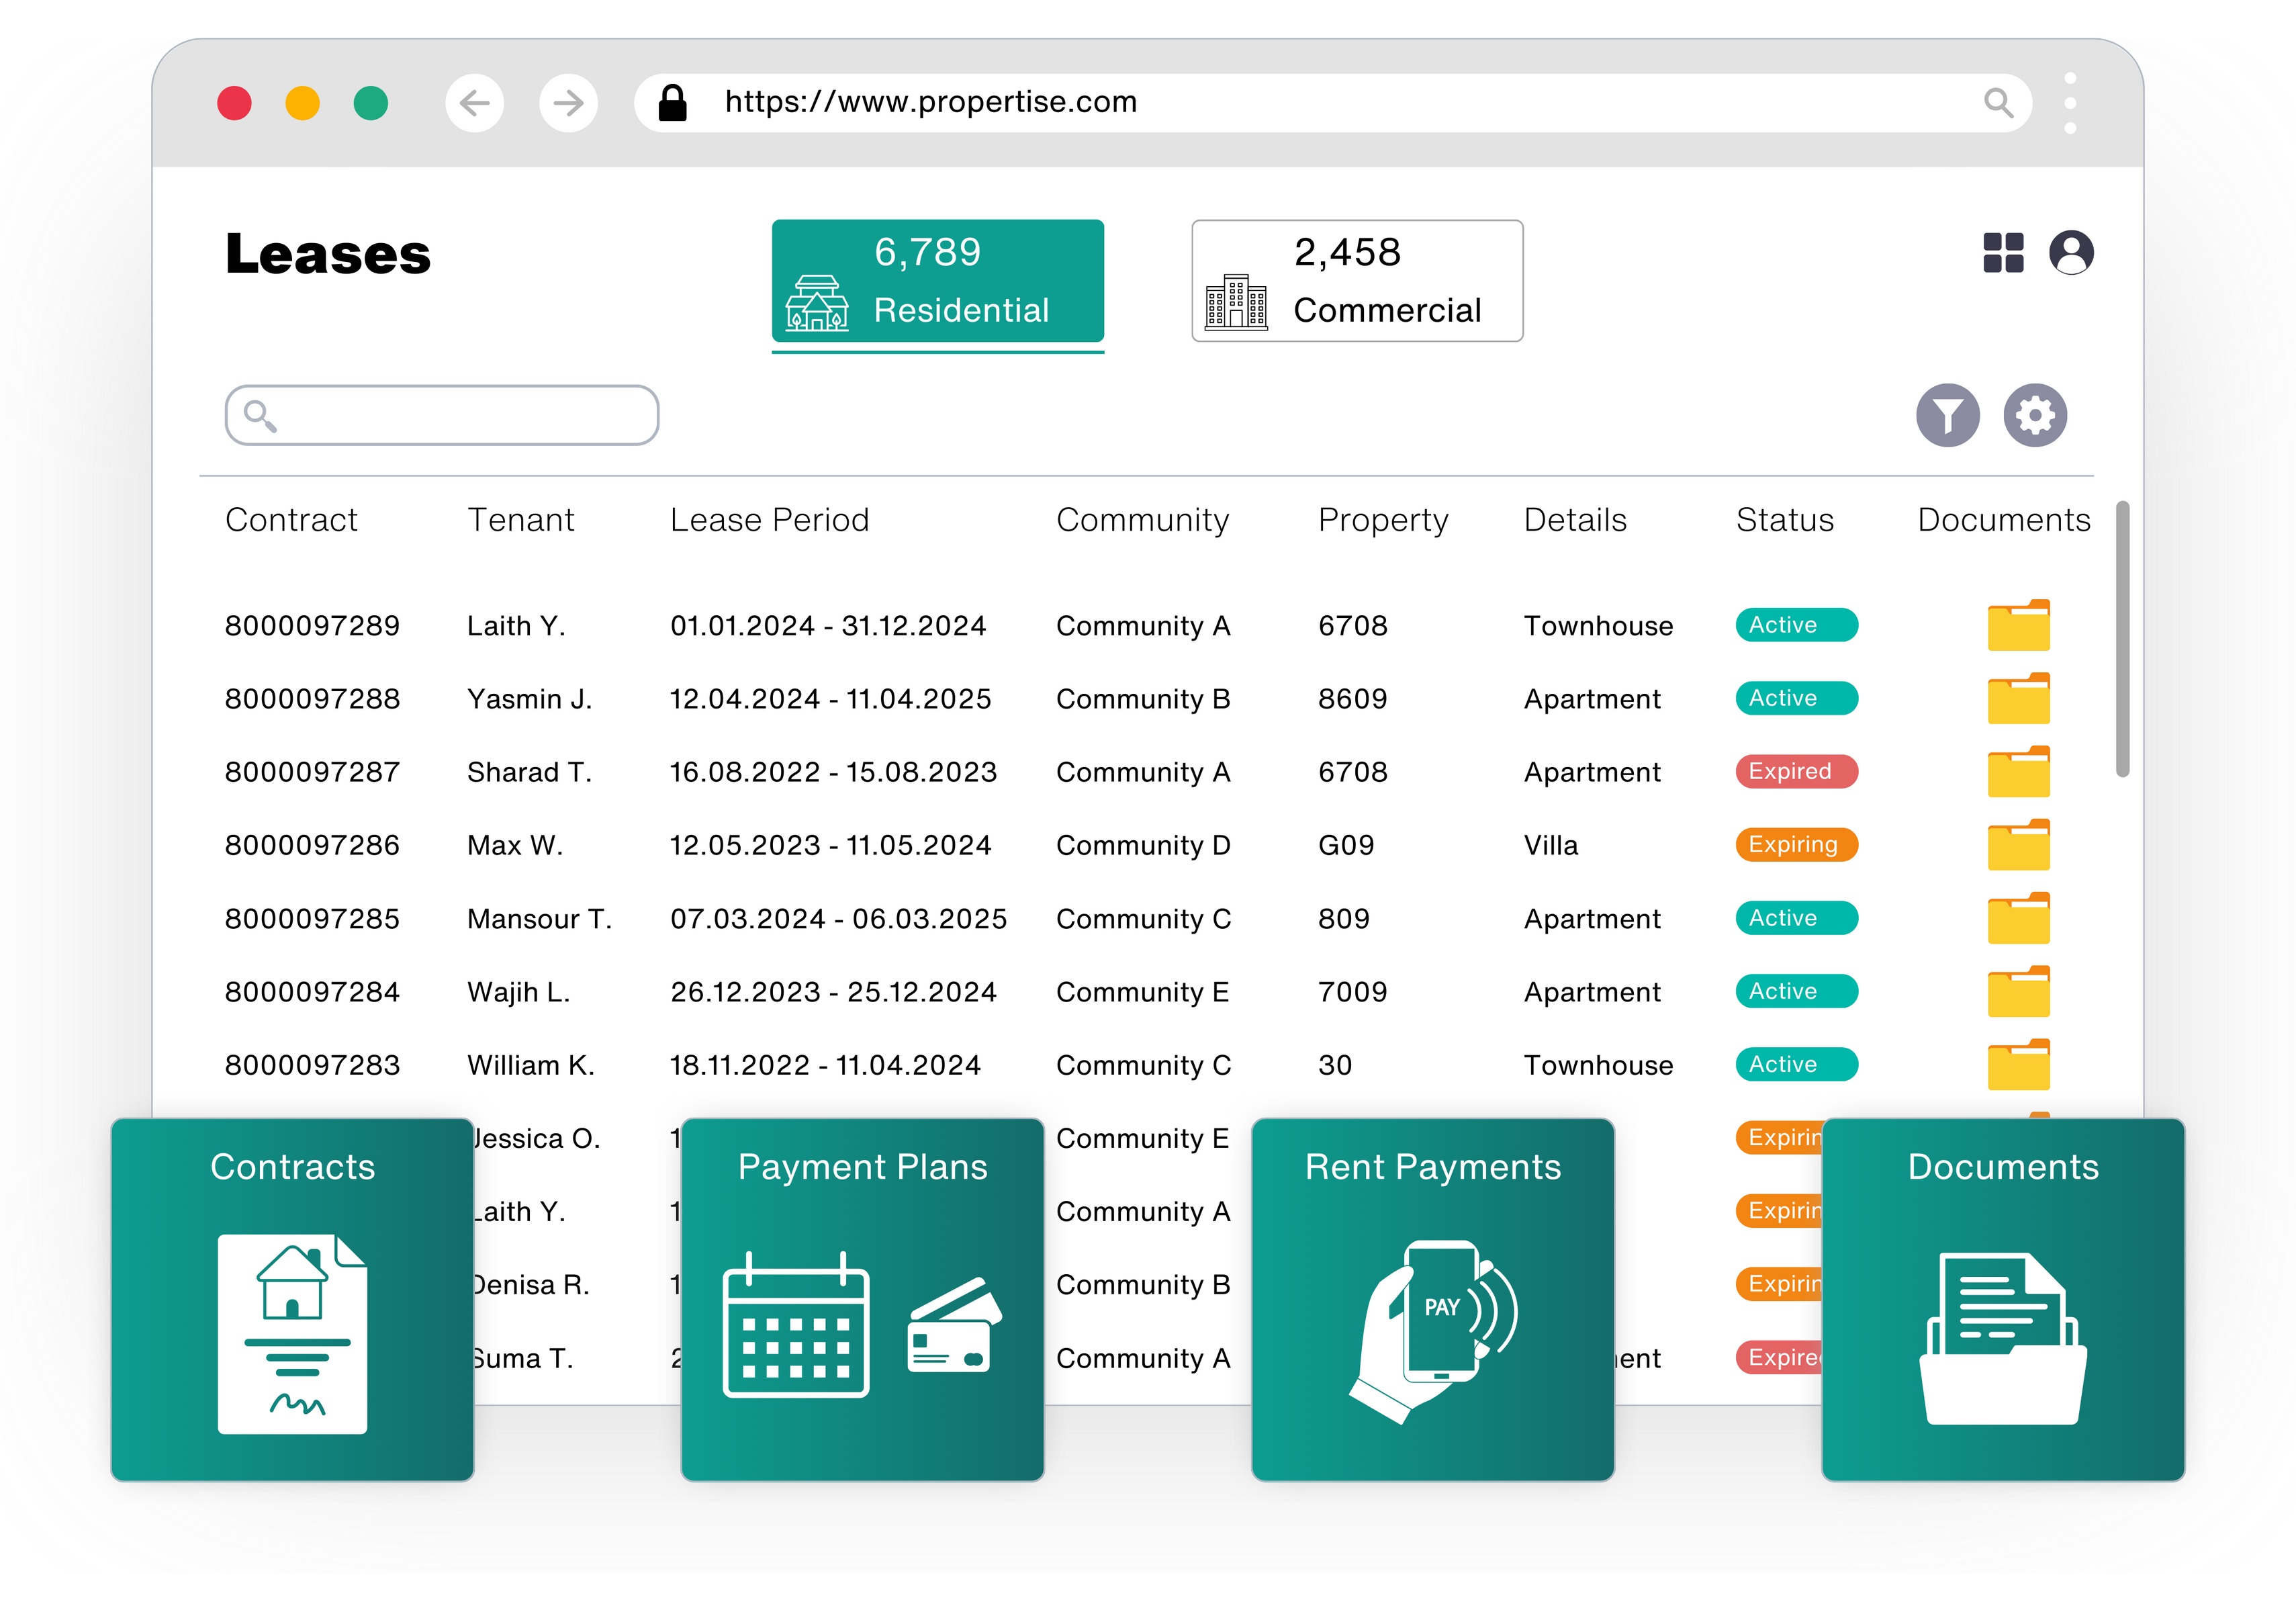Open documents folder for Laith Y. lease
Screen dimensions: 2296x1612
pos(2018,626)
